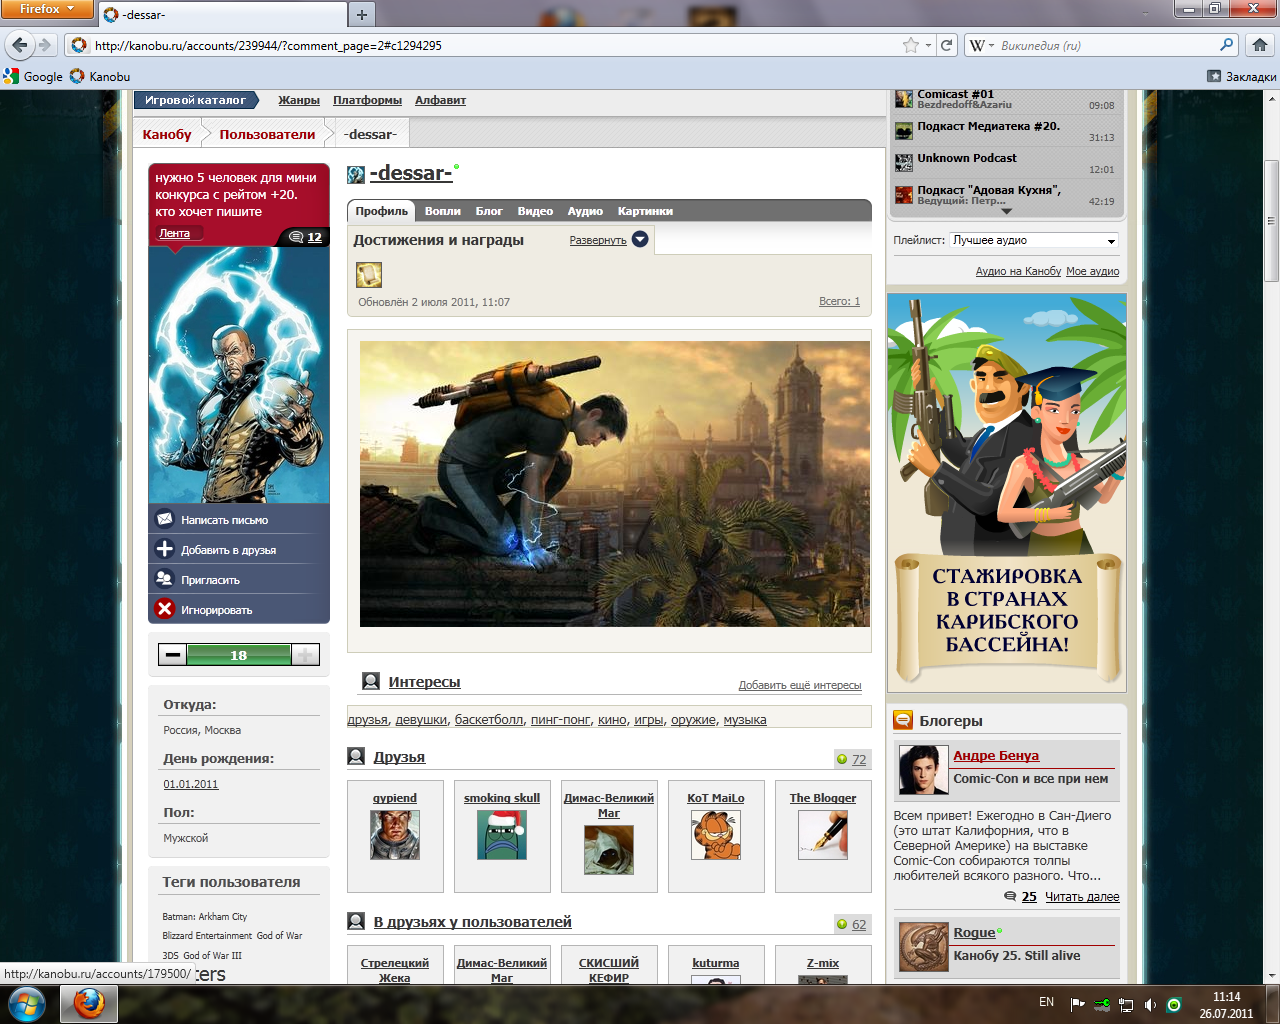Screen dimensions: 1280x1024
Task: Start search with the magnifier icon
Action: (1226, 45)
